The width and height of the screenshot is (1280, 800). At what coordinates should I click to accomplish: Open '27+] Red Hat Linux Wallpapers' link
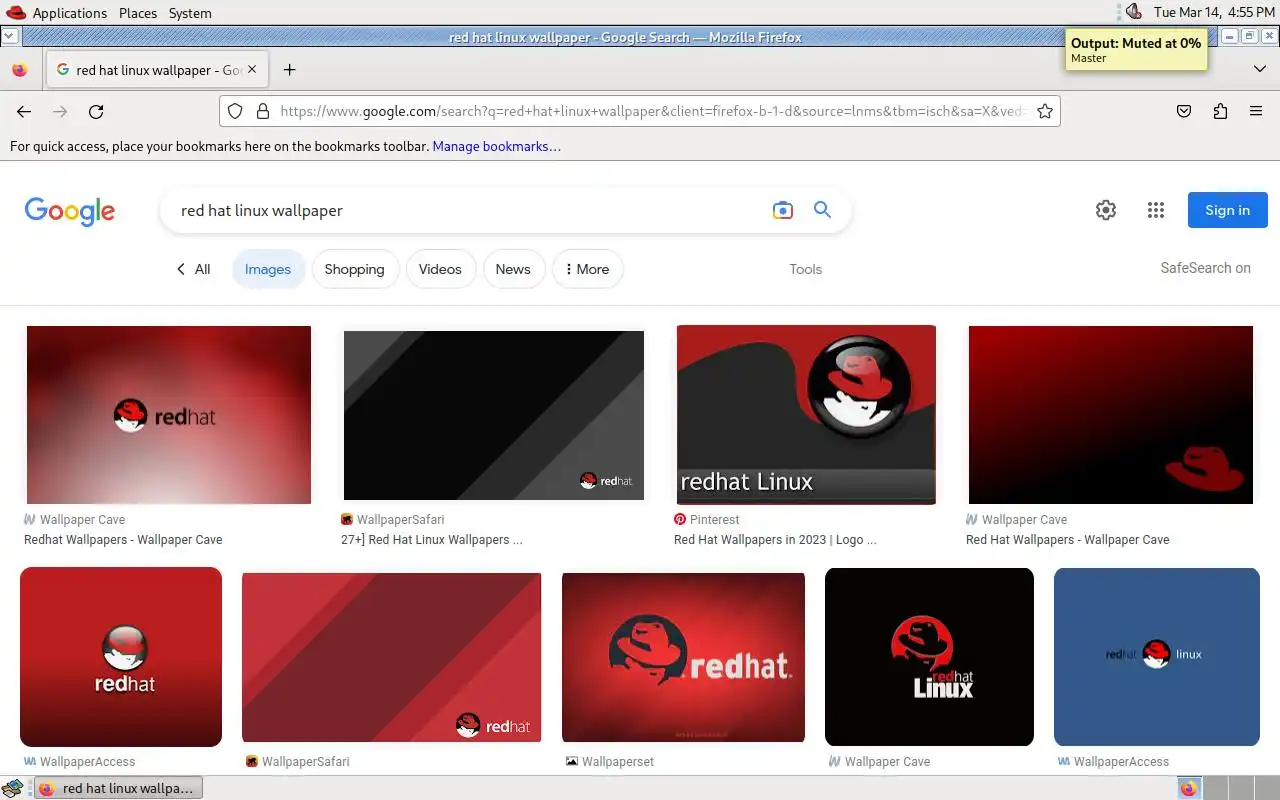[431, 539]
